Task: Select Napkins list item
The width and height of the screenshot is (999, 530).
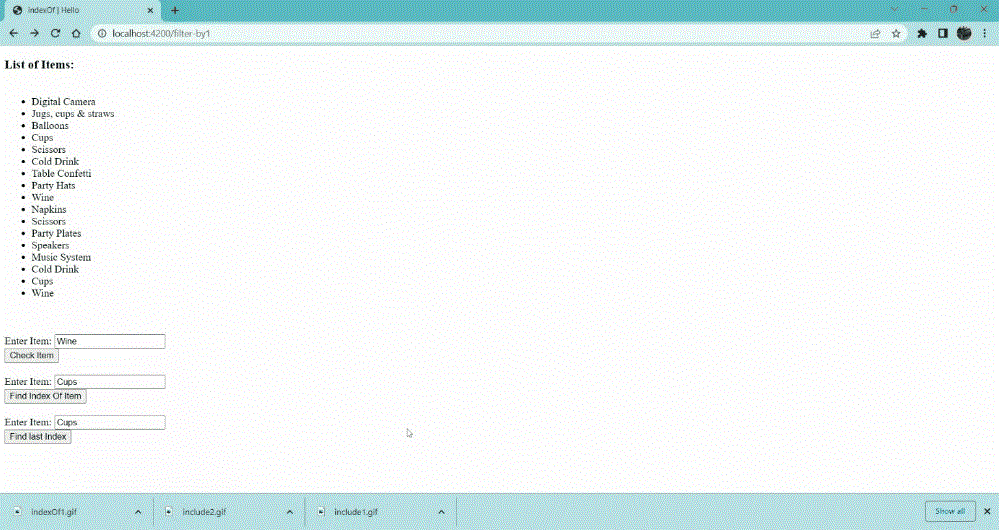Action: 48,210
